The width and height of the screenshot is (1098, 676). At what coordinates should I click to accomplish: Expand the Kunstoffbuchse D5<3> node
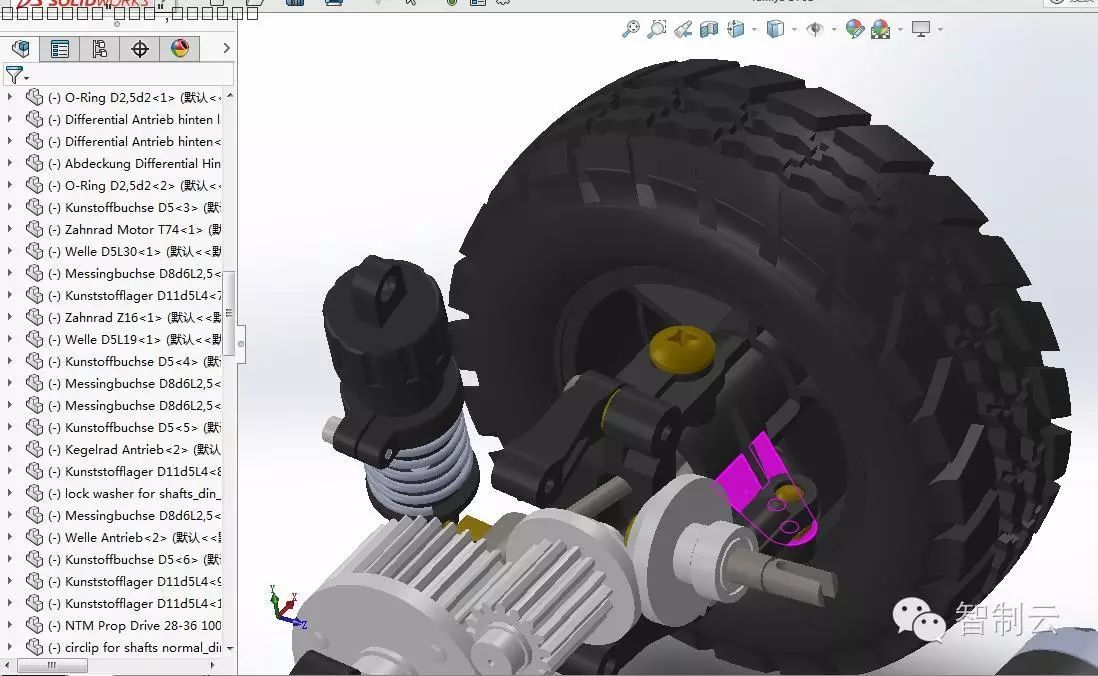(x=10, y=207)
